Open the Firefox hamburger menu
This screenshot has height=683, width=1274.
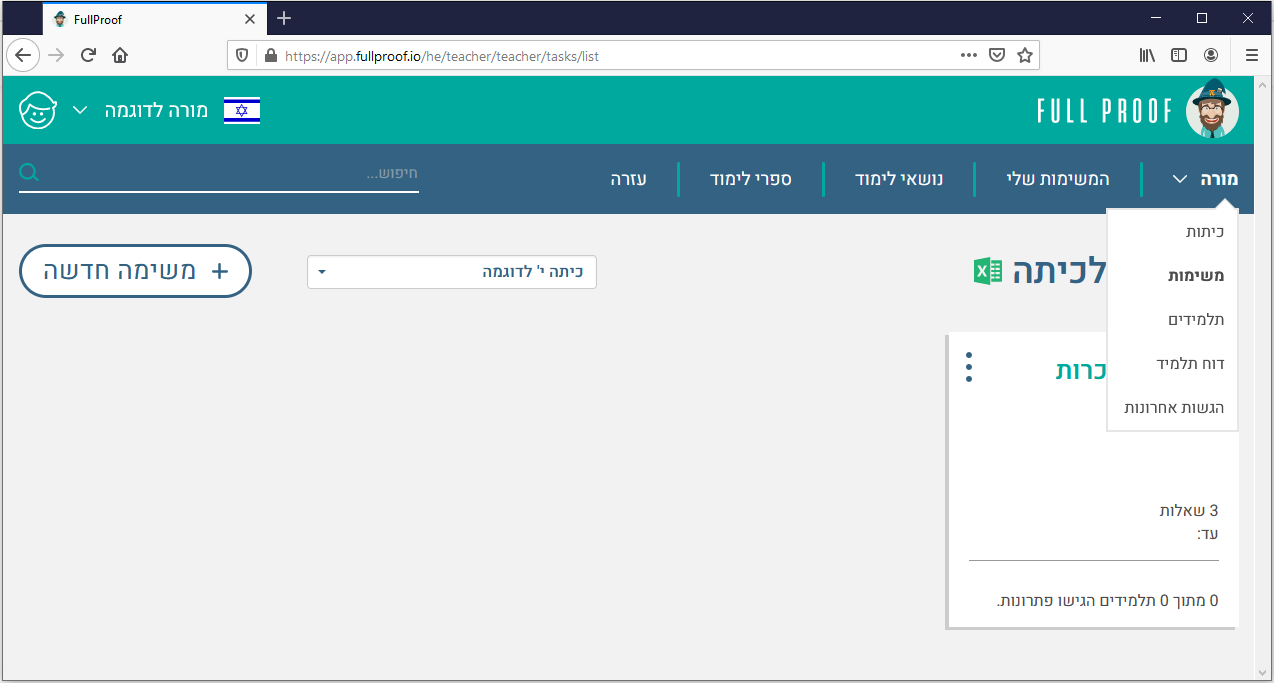point(1251,56)
